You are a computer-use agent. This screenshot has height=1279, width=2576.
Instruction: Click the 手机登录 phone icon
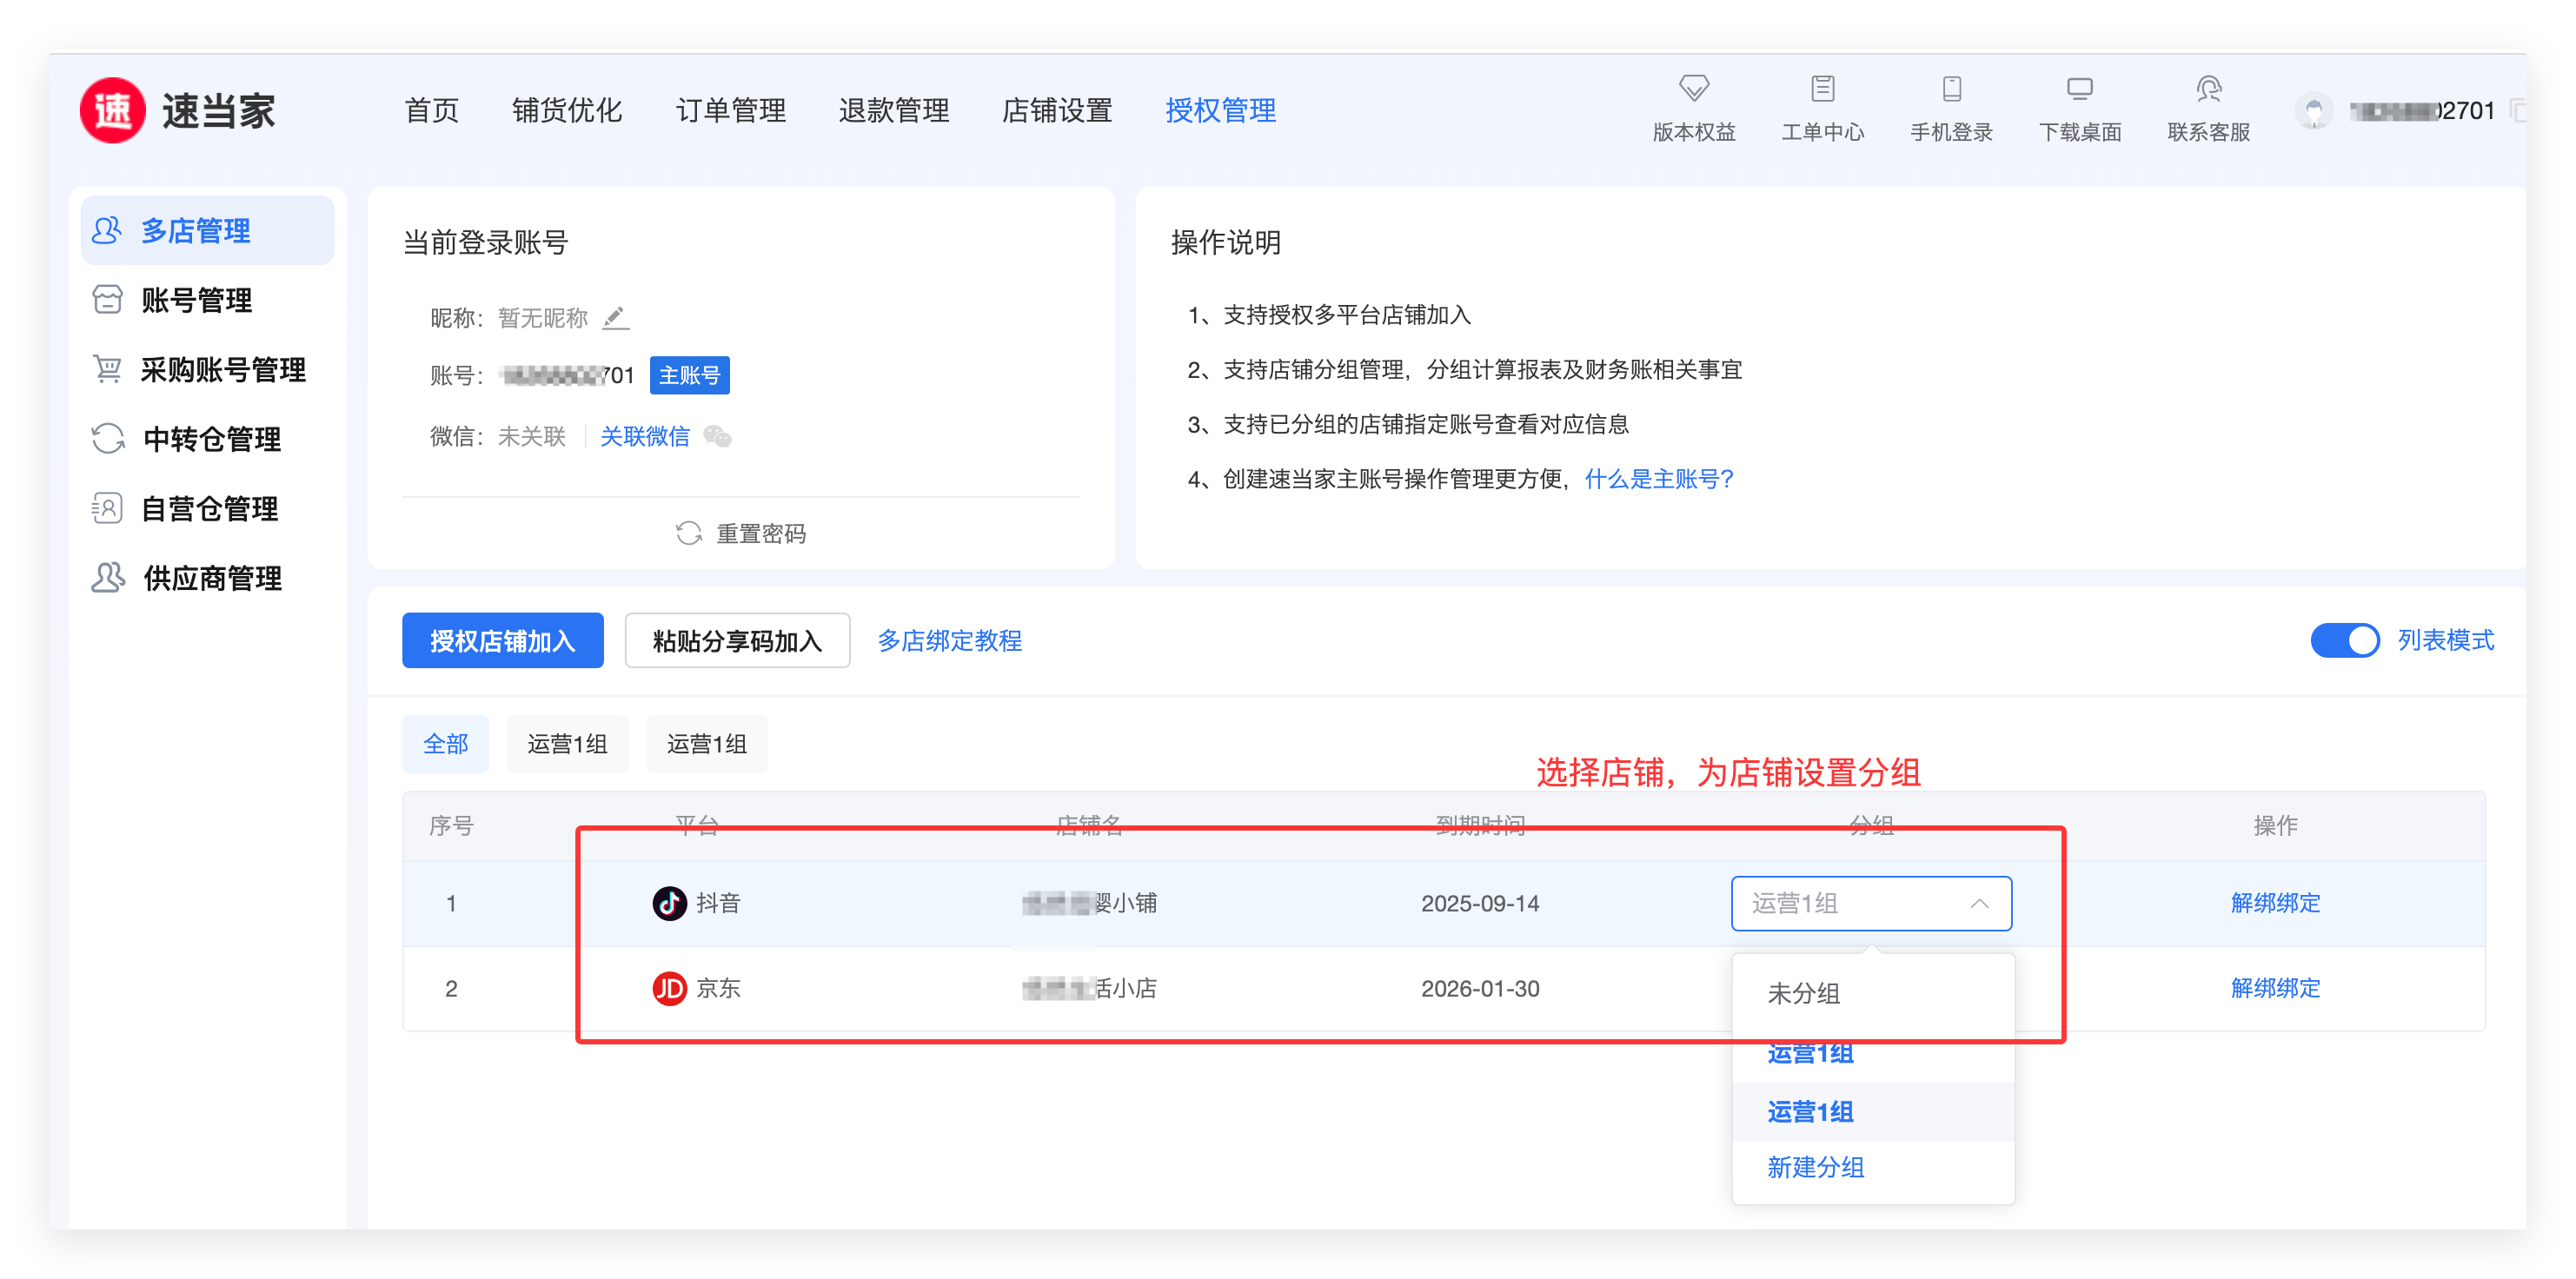(1951, 88)
